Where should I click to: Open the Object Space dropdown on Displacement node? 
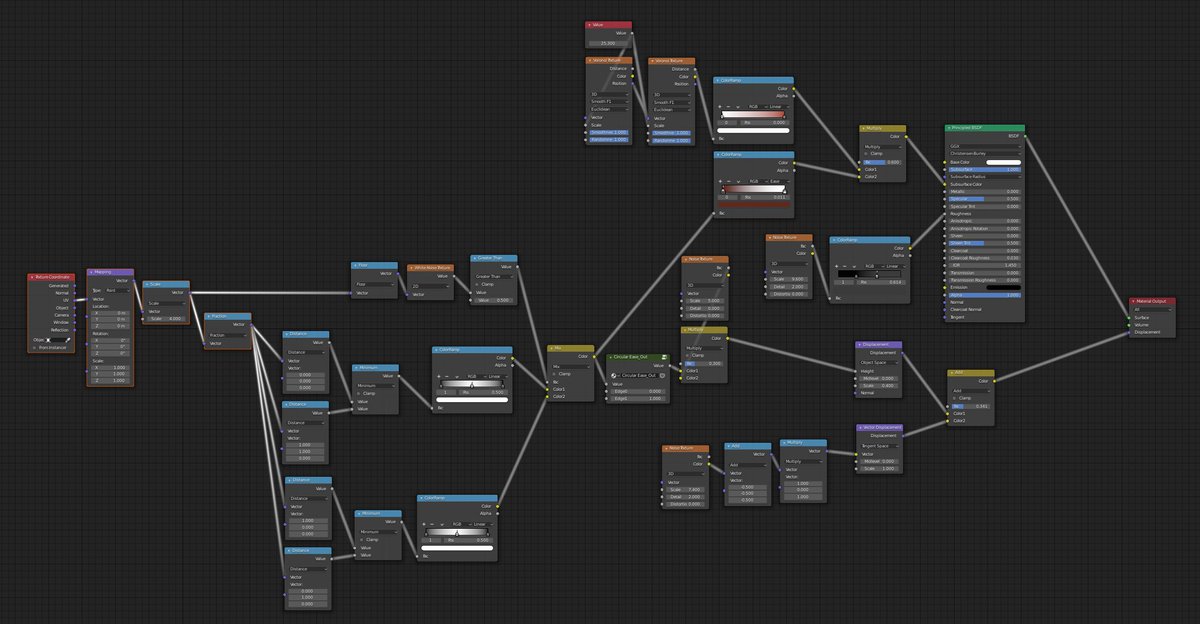(879, 363)
